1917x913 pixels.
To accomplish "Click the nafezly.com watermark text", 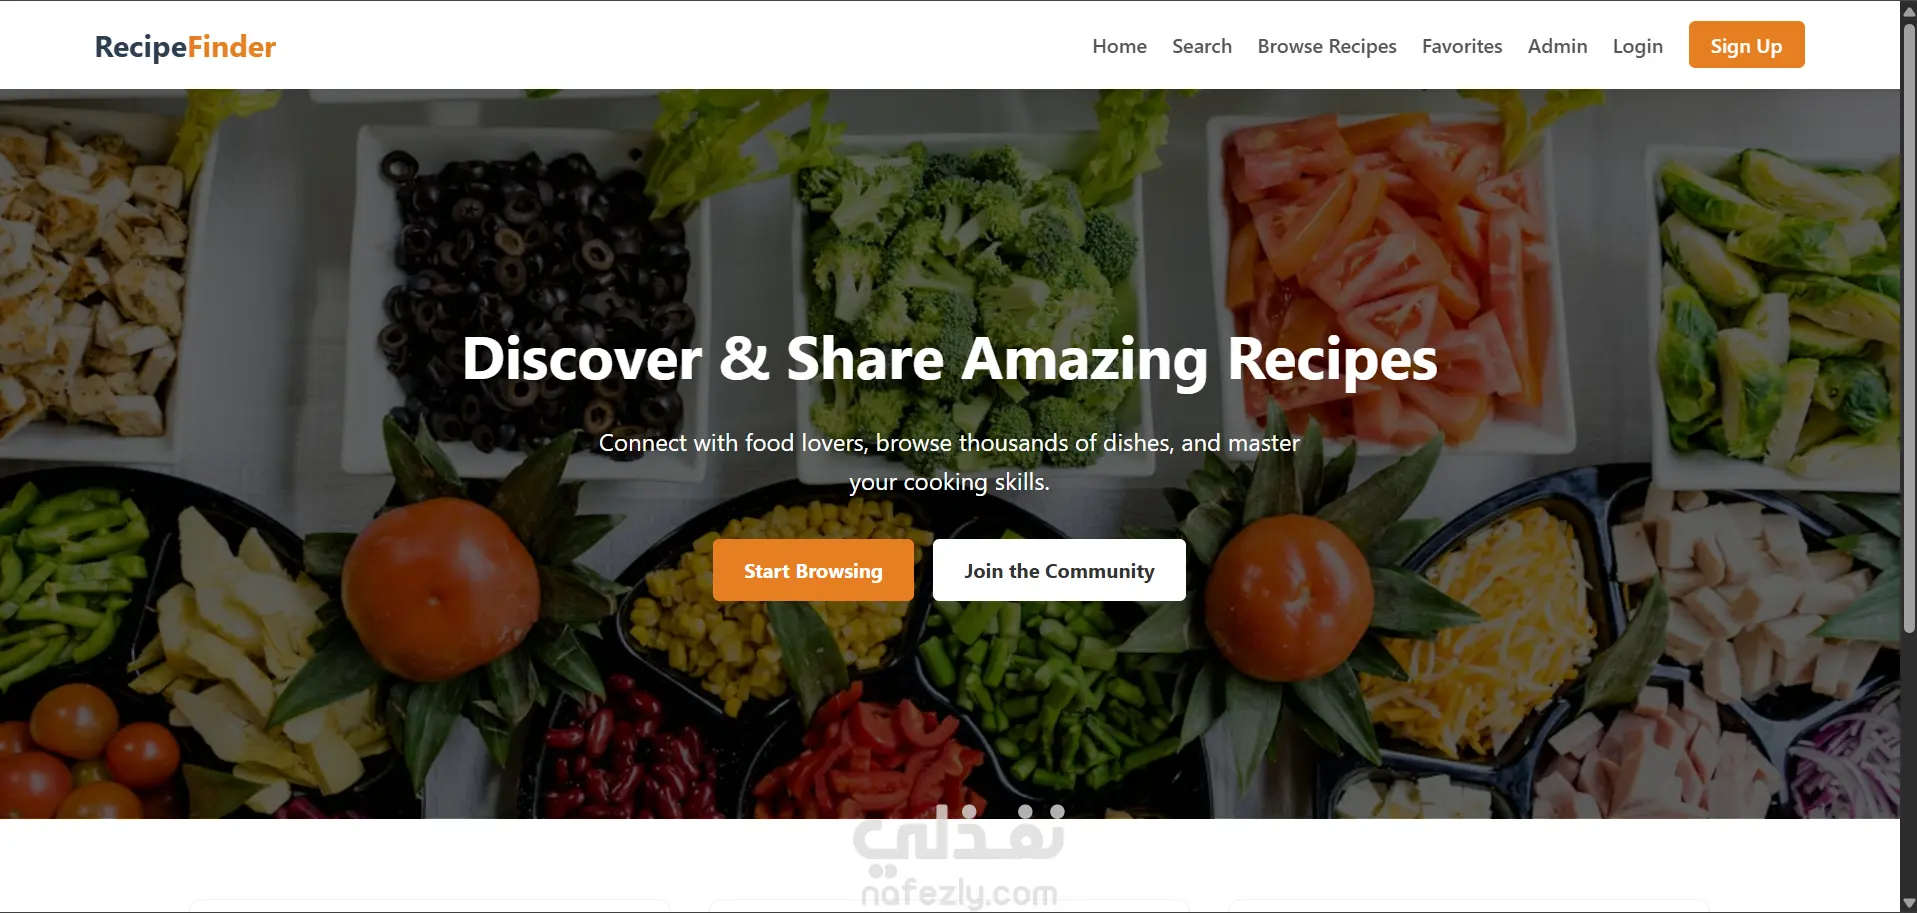I will click(959, 891).
